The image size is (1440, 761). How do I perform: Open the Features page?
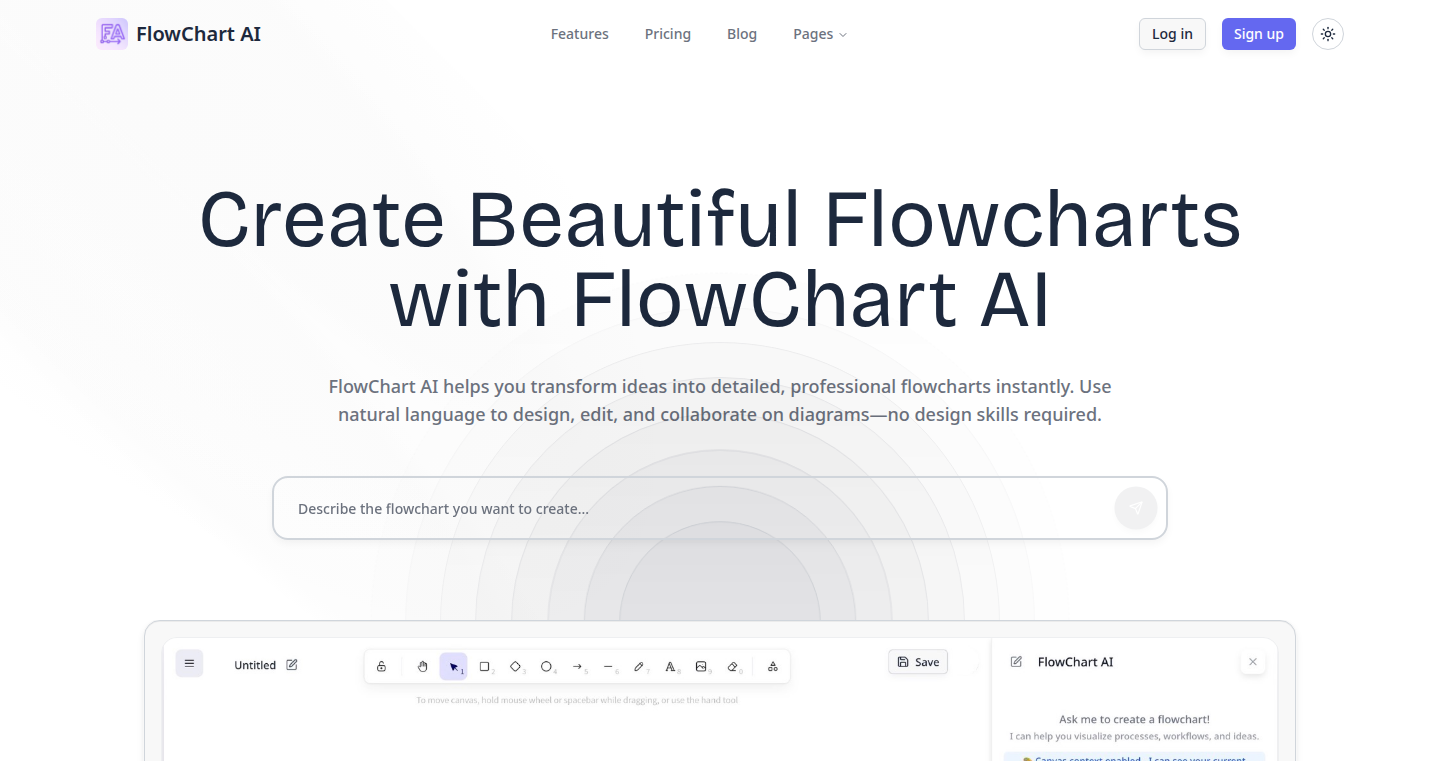click(580, 34)
